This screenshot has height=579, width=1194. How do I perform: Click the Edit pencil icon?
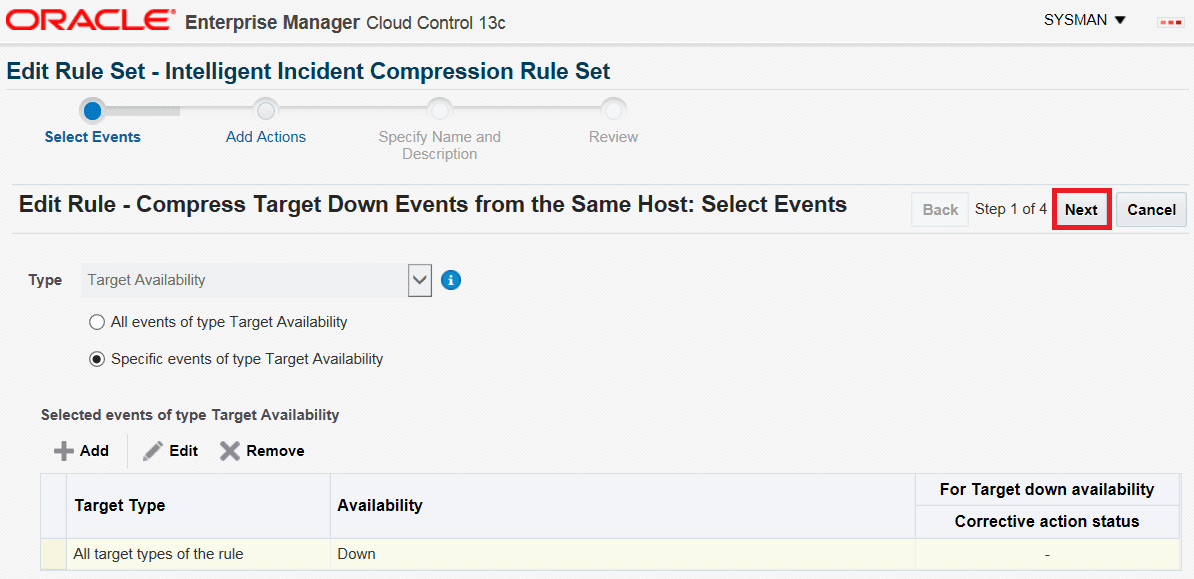tap(153, 451)
